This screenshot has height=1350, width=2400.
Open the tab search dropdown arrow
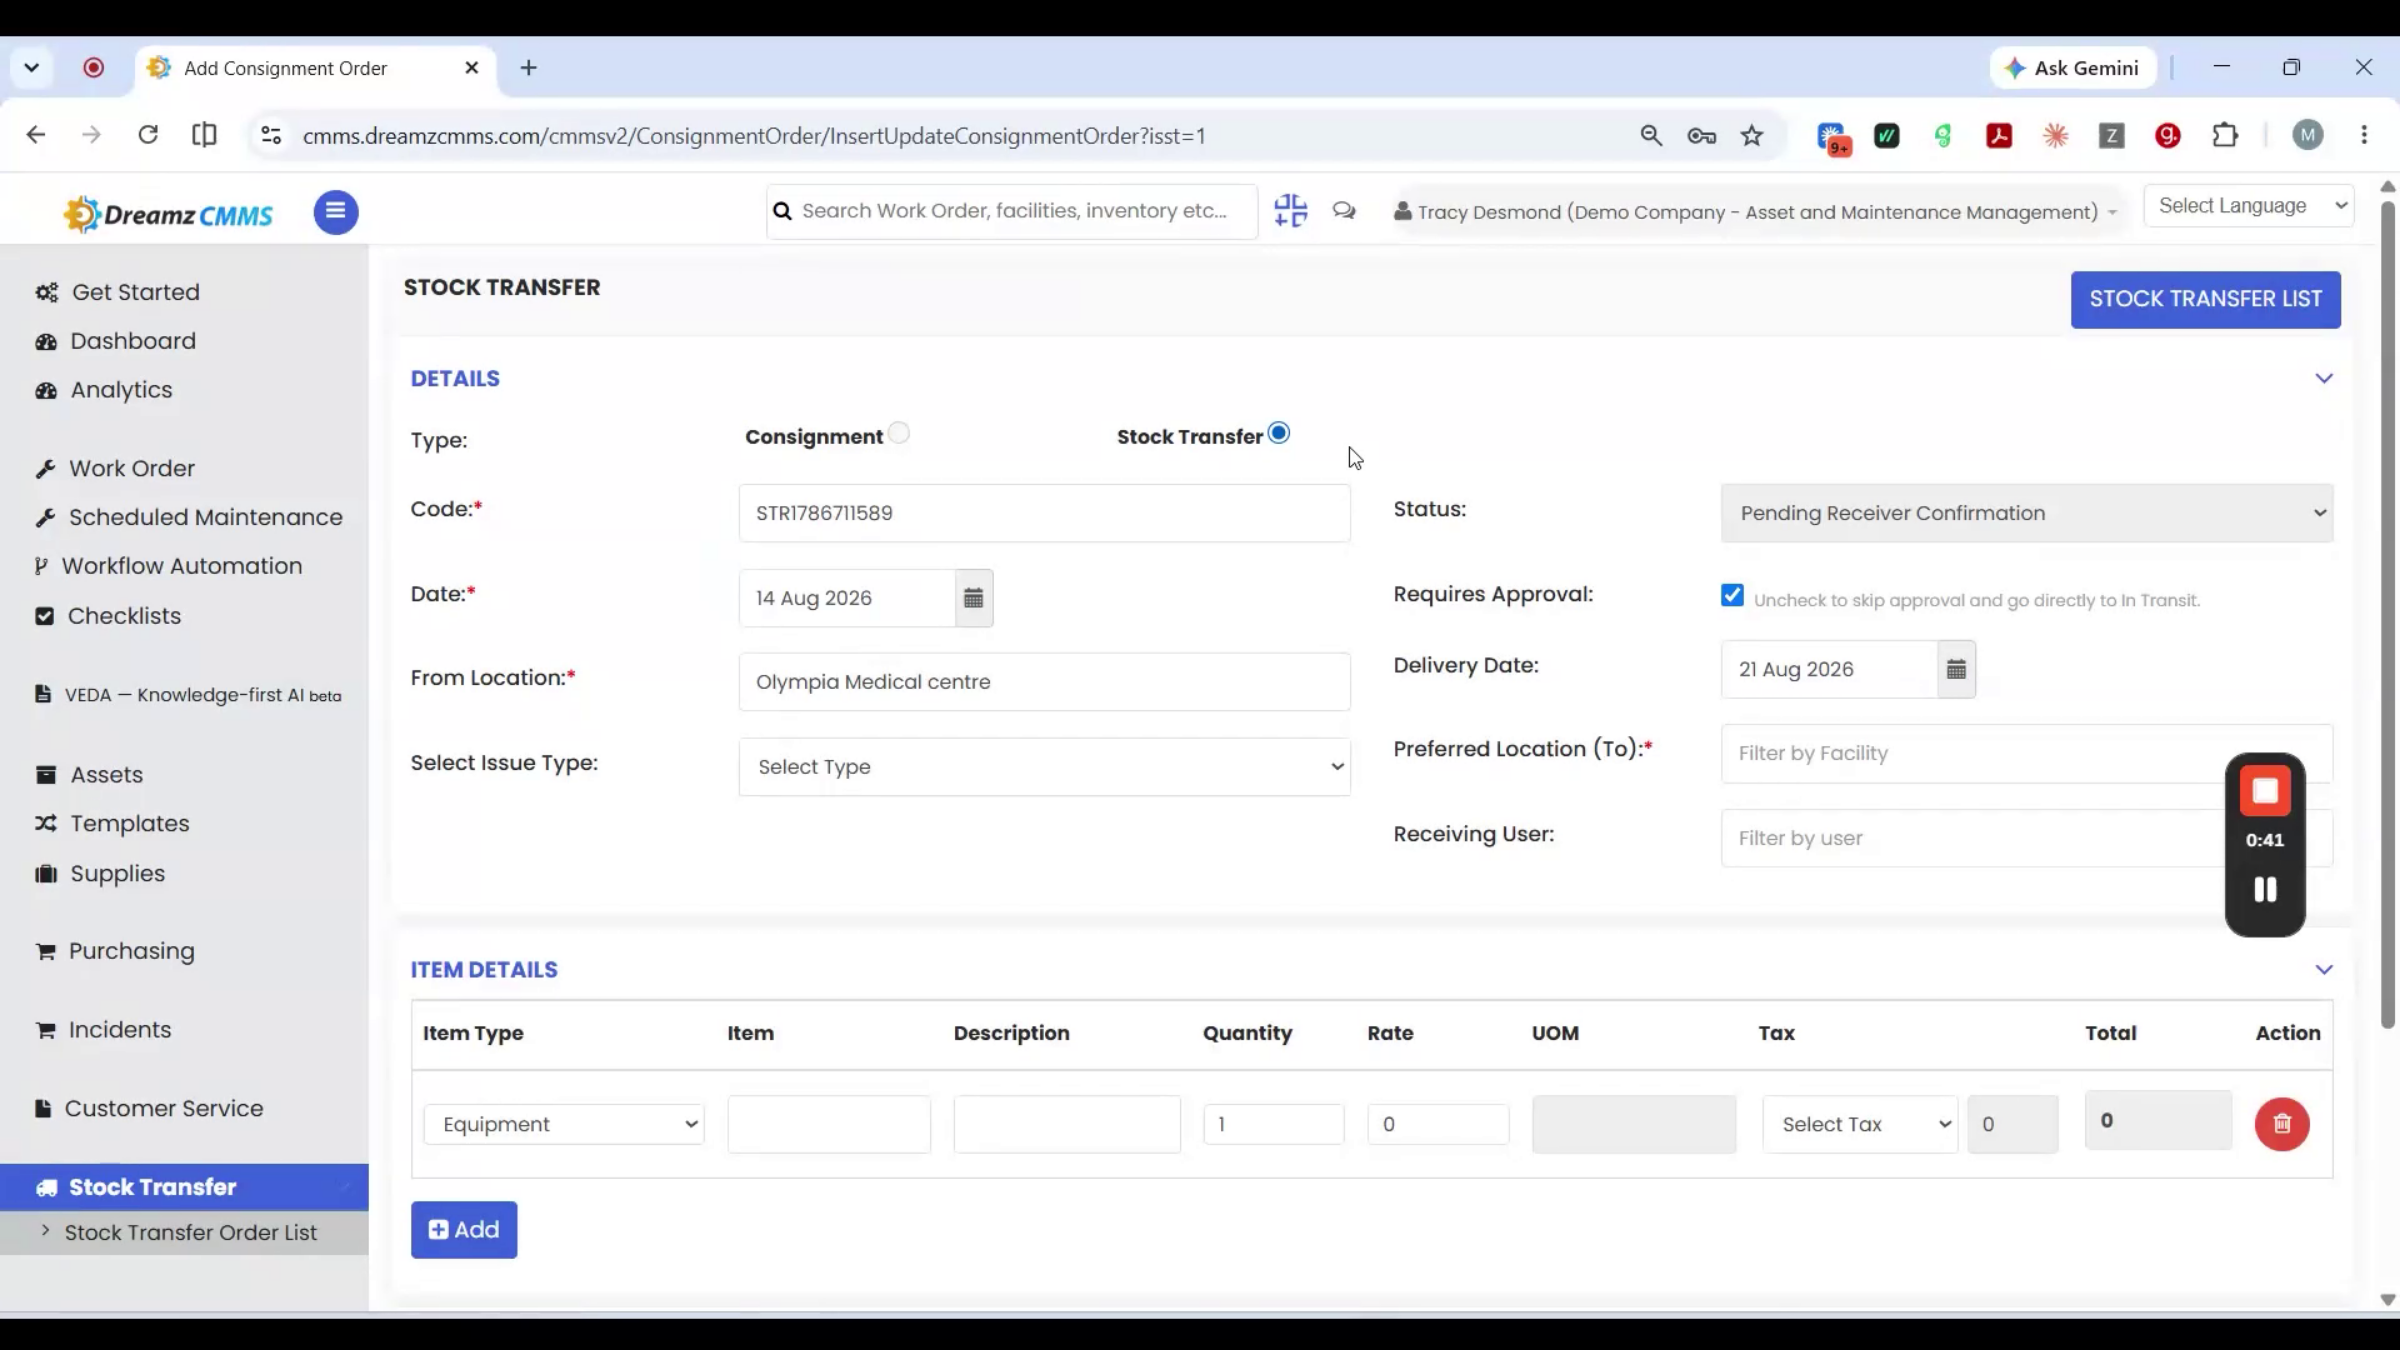[x=32, y=68]
